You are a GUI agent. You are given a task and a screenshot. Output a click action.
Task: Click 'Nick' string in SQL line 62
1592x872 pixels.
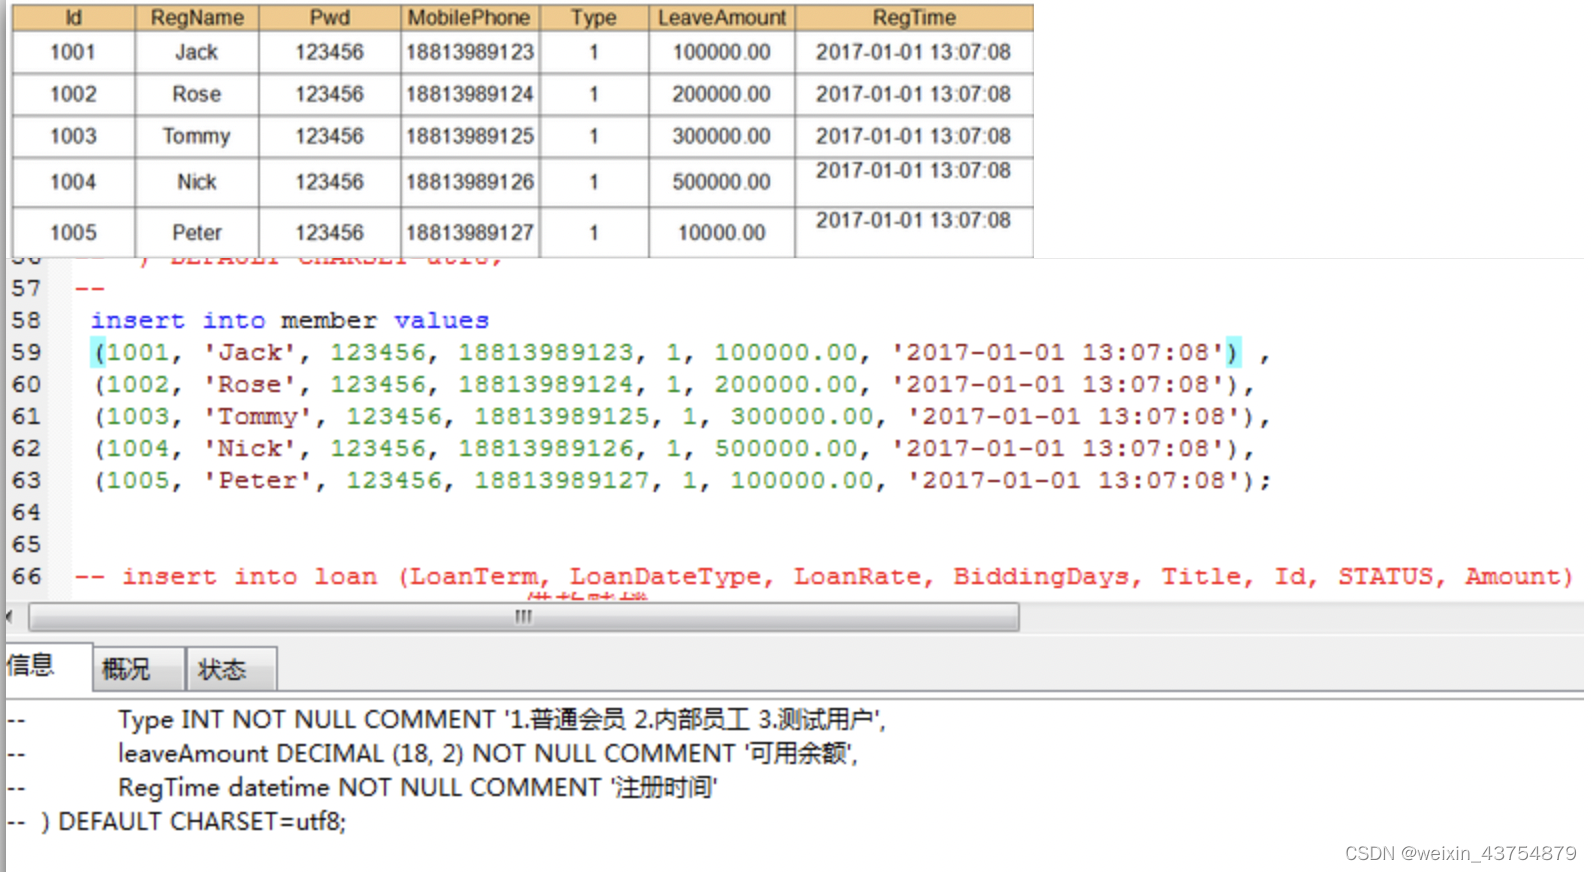(x=250, y=448)
